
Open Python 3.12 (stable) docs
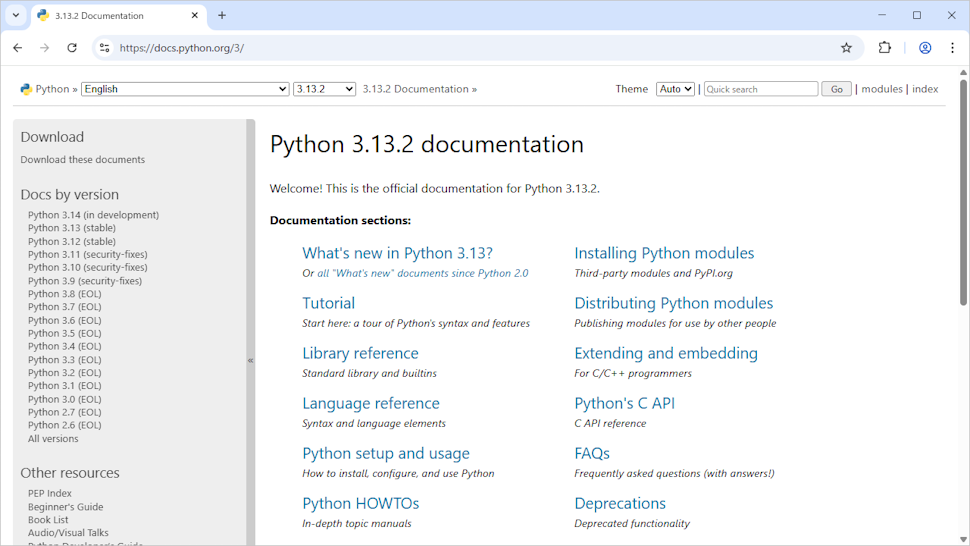[72, 241]
